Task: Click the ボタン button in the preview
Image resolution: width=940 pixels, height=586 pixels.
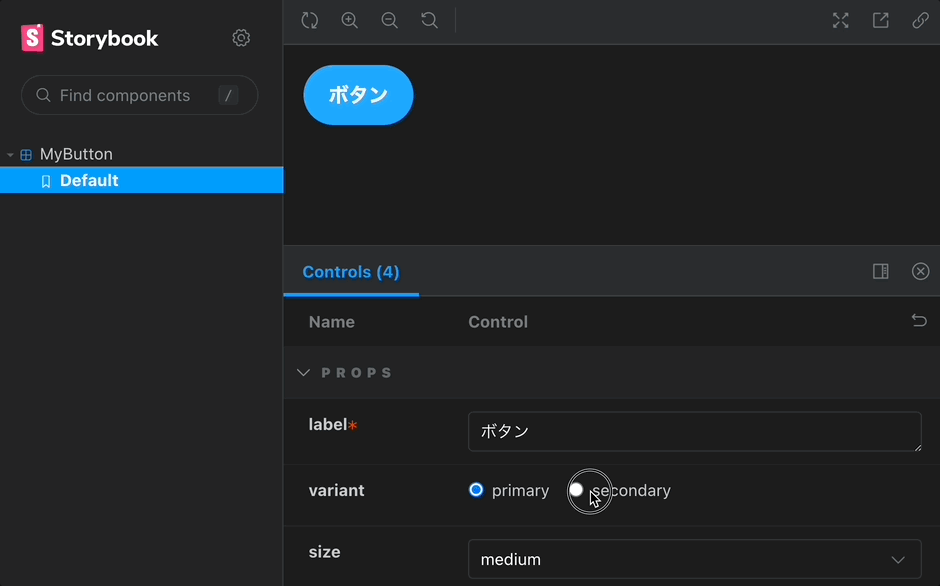Action: coord(358,95)
